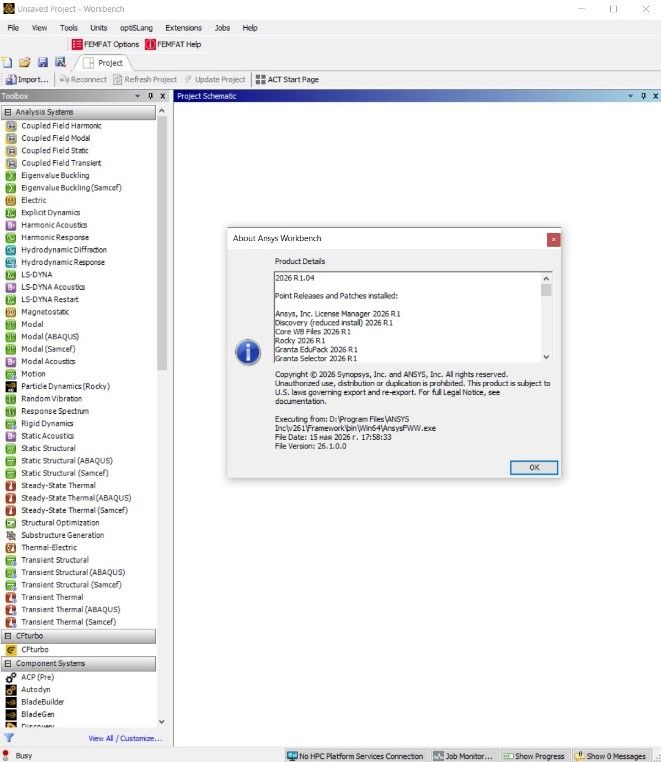Click the Save As icon
The image size is (661, 762).
(60, 63)
